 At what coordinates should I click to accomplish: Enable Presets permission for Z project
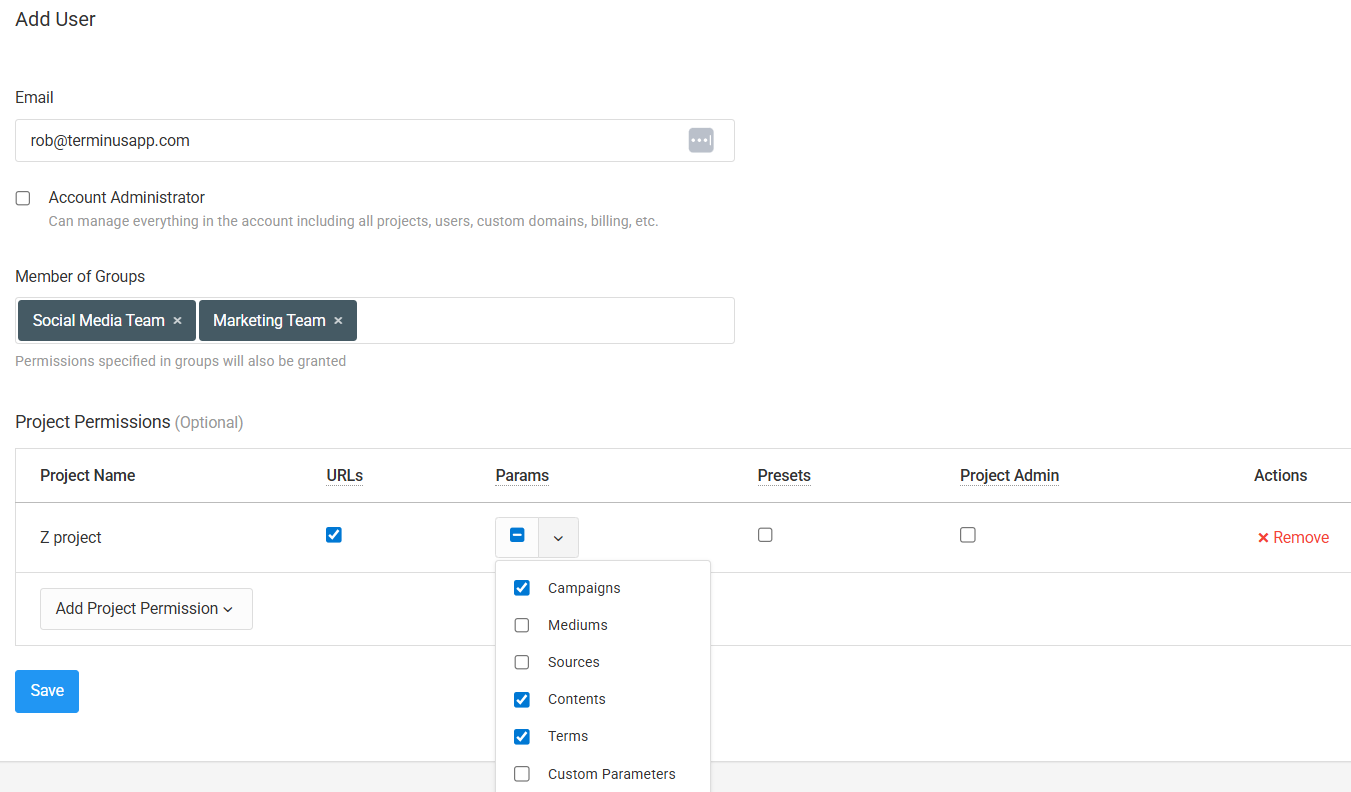[x=765, y=535]
